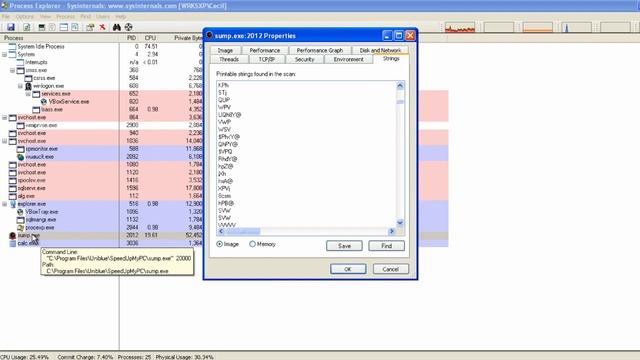Switch to the Performance Graph tab
The width and height of the screenshot is (640, 360).
[320, 50]
